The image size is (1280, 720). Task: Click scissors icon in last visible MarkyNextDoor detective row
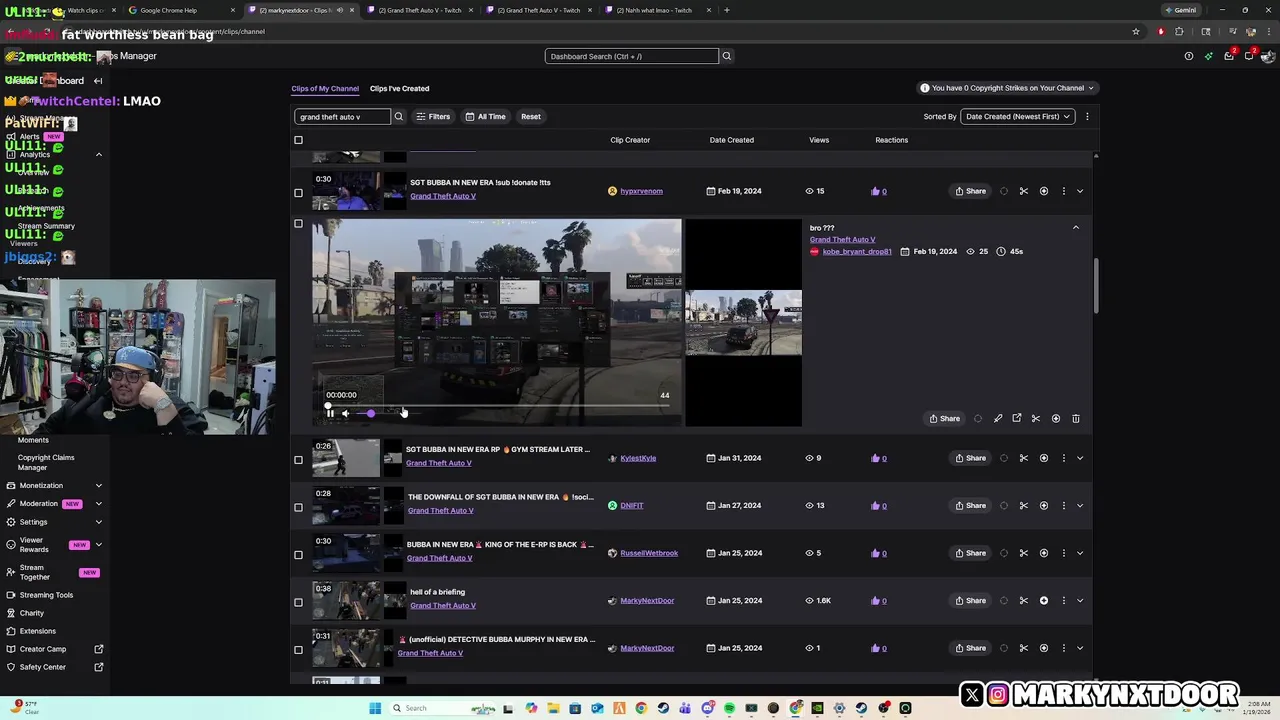[x=1024, y=648]
